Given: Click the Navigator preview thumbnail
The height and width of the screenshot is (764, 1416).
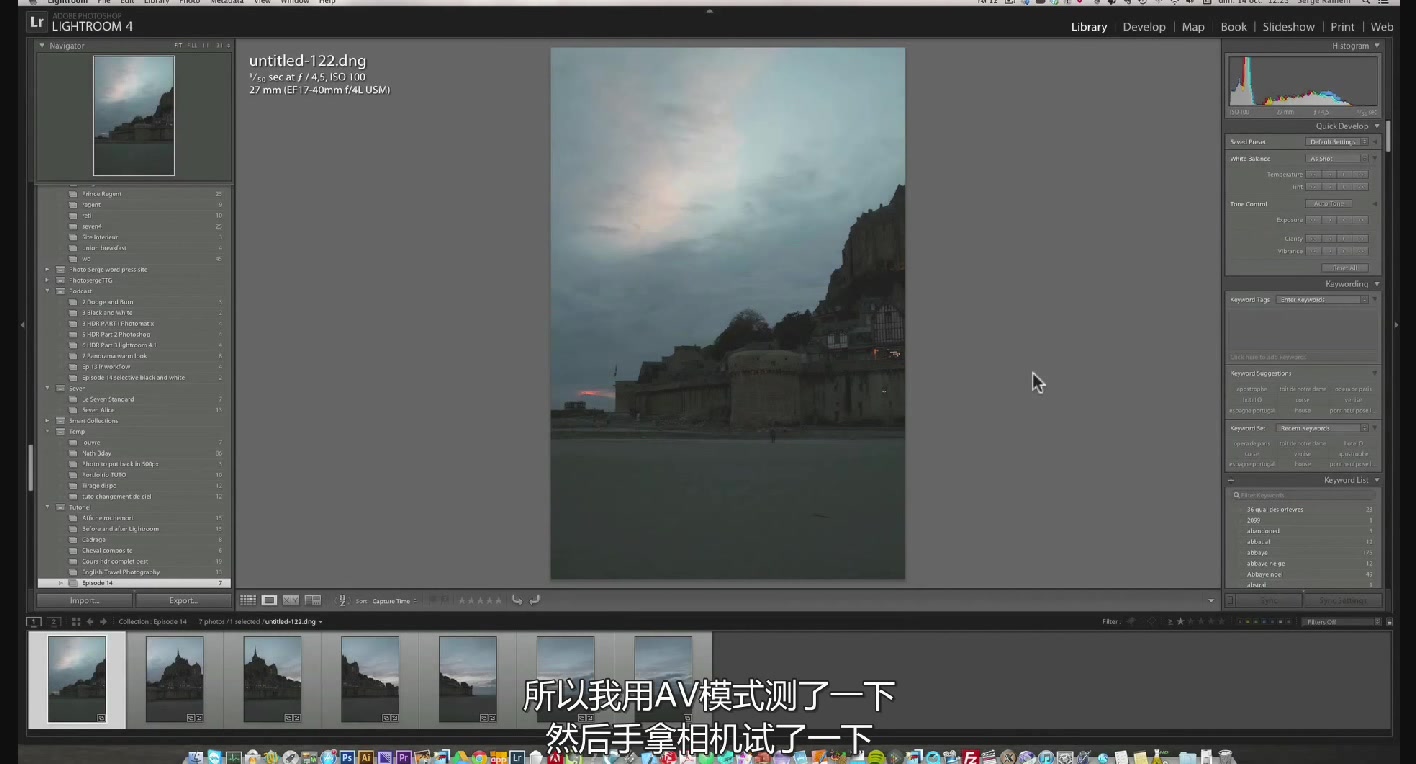Looking at the screenshot, I should [134, 115].
